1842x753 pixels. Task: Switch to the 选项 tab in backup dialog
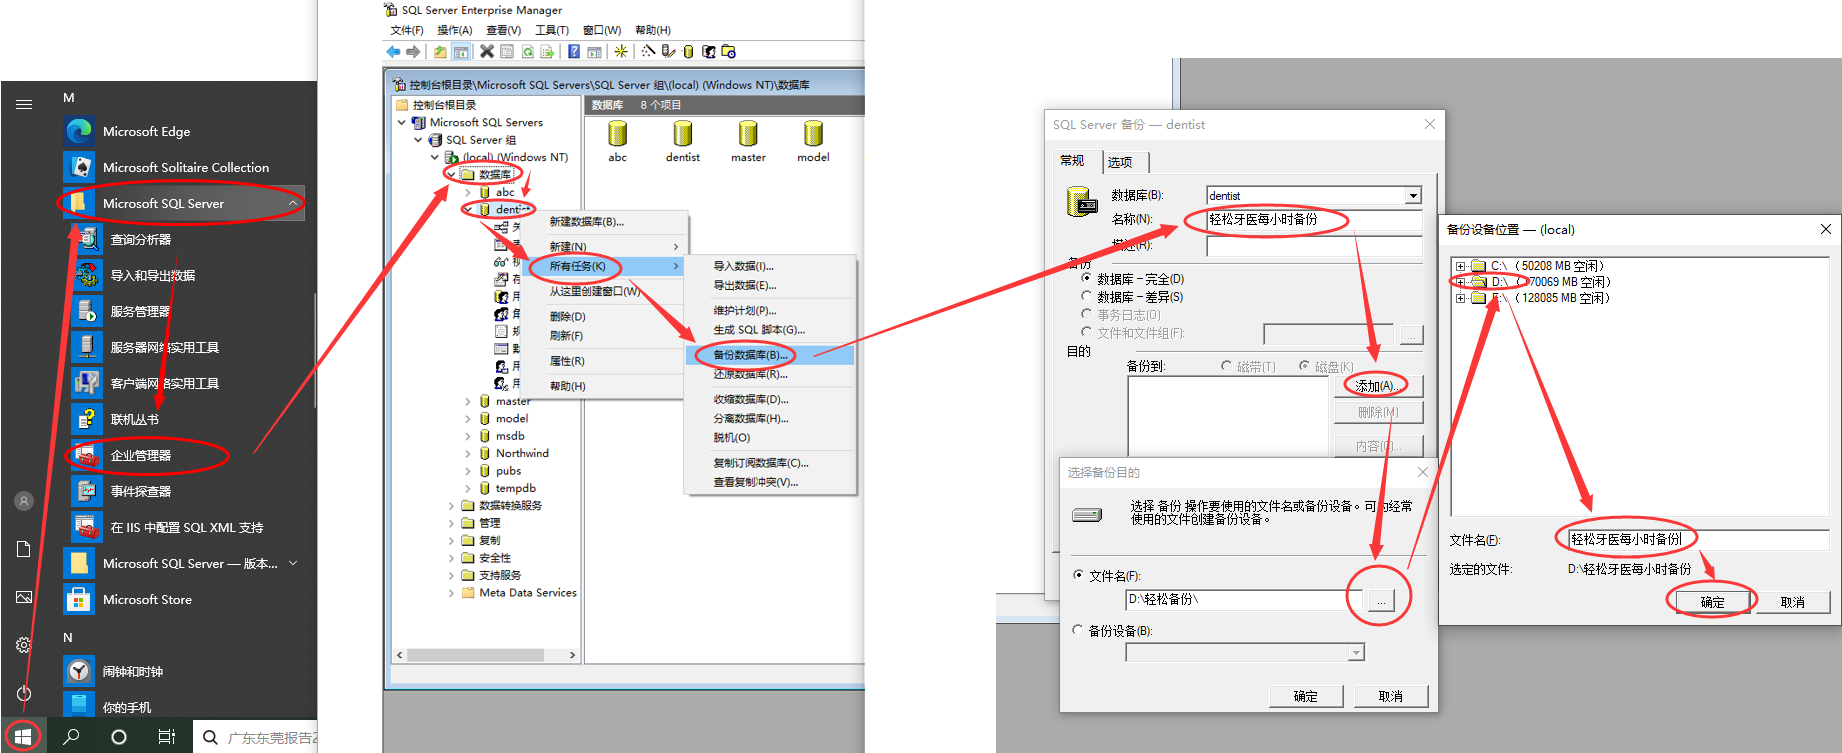(1120, 162)
